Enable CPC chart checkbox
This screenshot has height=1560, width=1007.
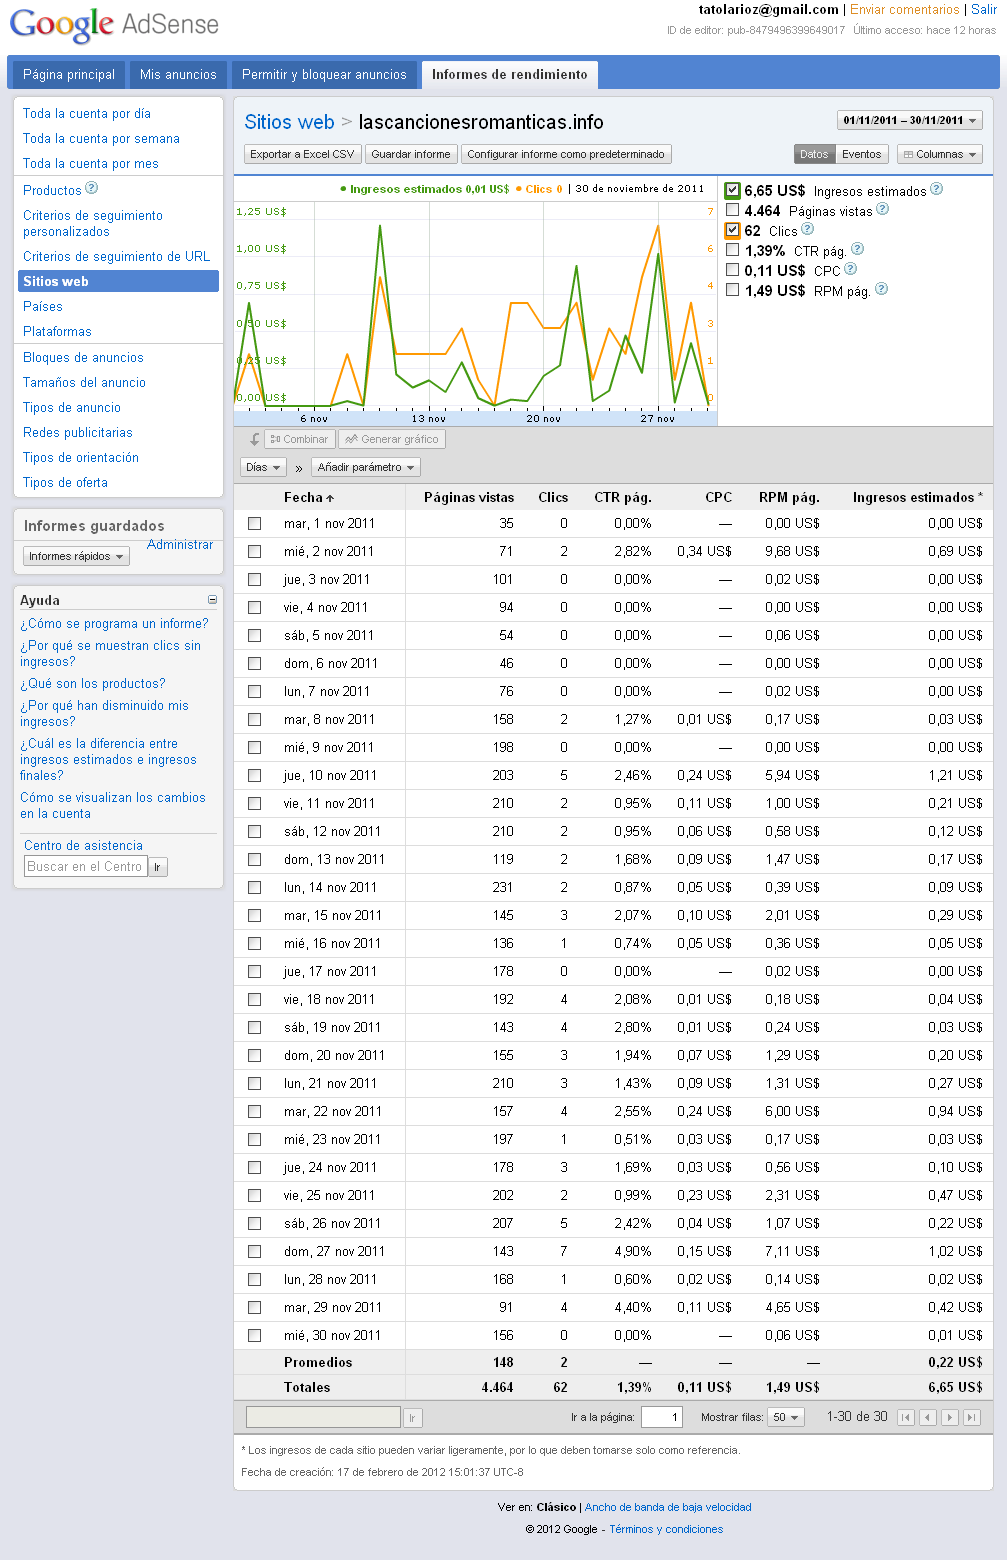tap(733, 270)
